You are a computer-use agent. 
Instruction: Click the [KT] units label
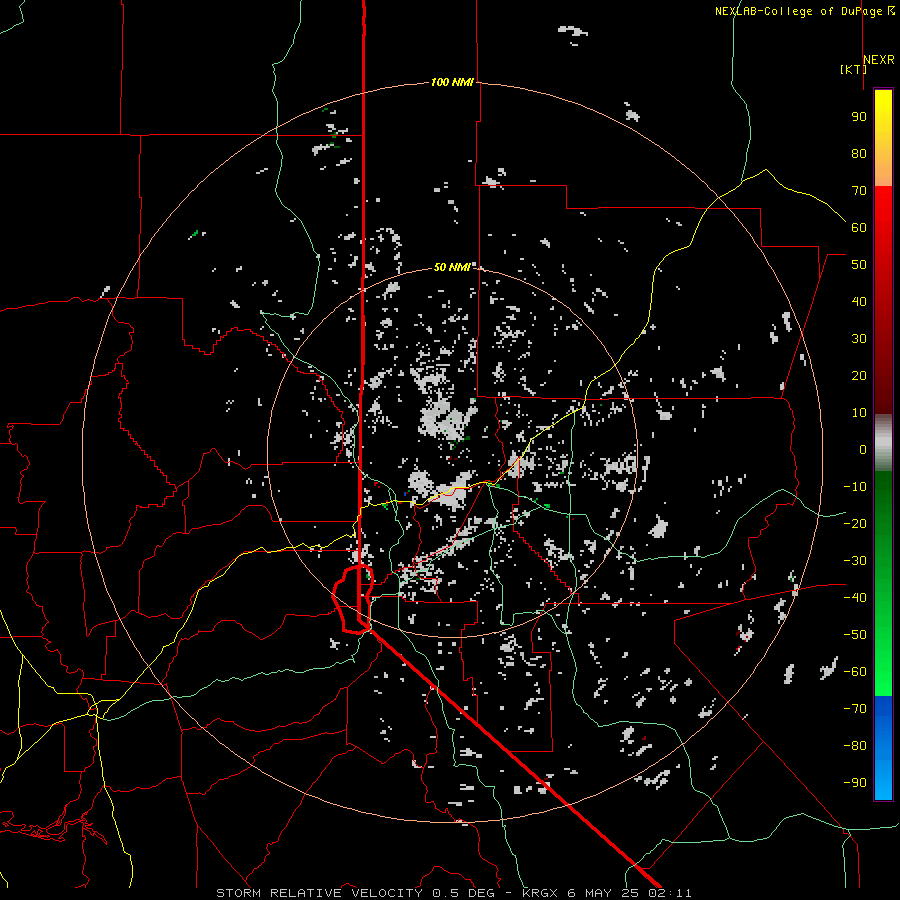pos(853,69)
